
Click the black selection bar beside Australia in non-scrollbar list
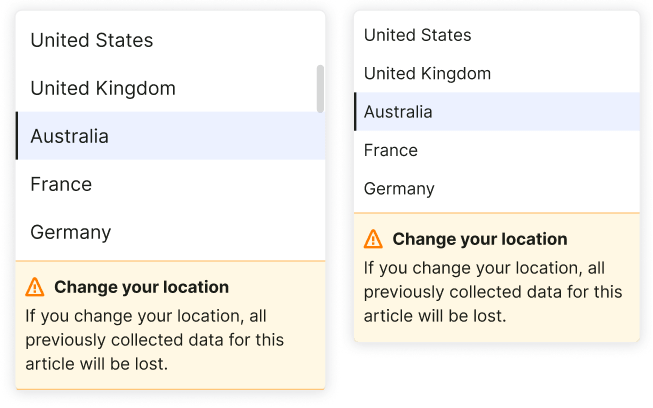click(x=355, y=112)
